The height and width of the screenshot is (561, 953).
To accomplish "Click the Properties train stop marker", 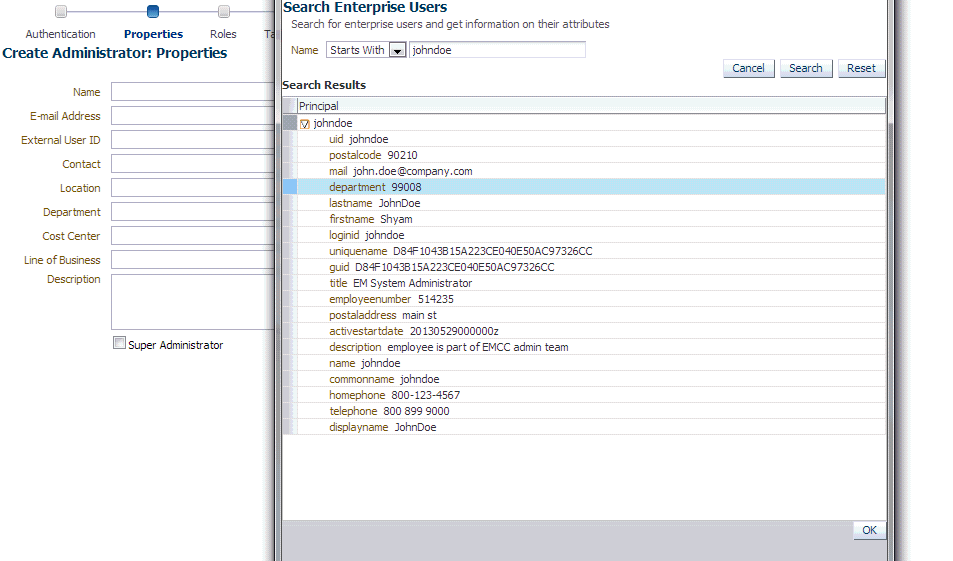I will 153,11.
